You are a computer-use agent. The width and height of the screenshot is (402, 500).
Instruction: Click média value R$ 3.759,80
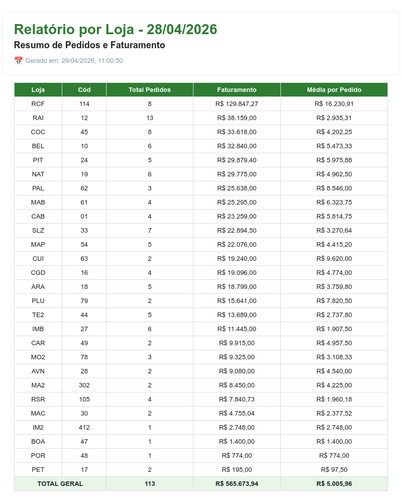(334, 287)
